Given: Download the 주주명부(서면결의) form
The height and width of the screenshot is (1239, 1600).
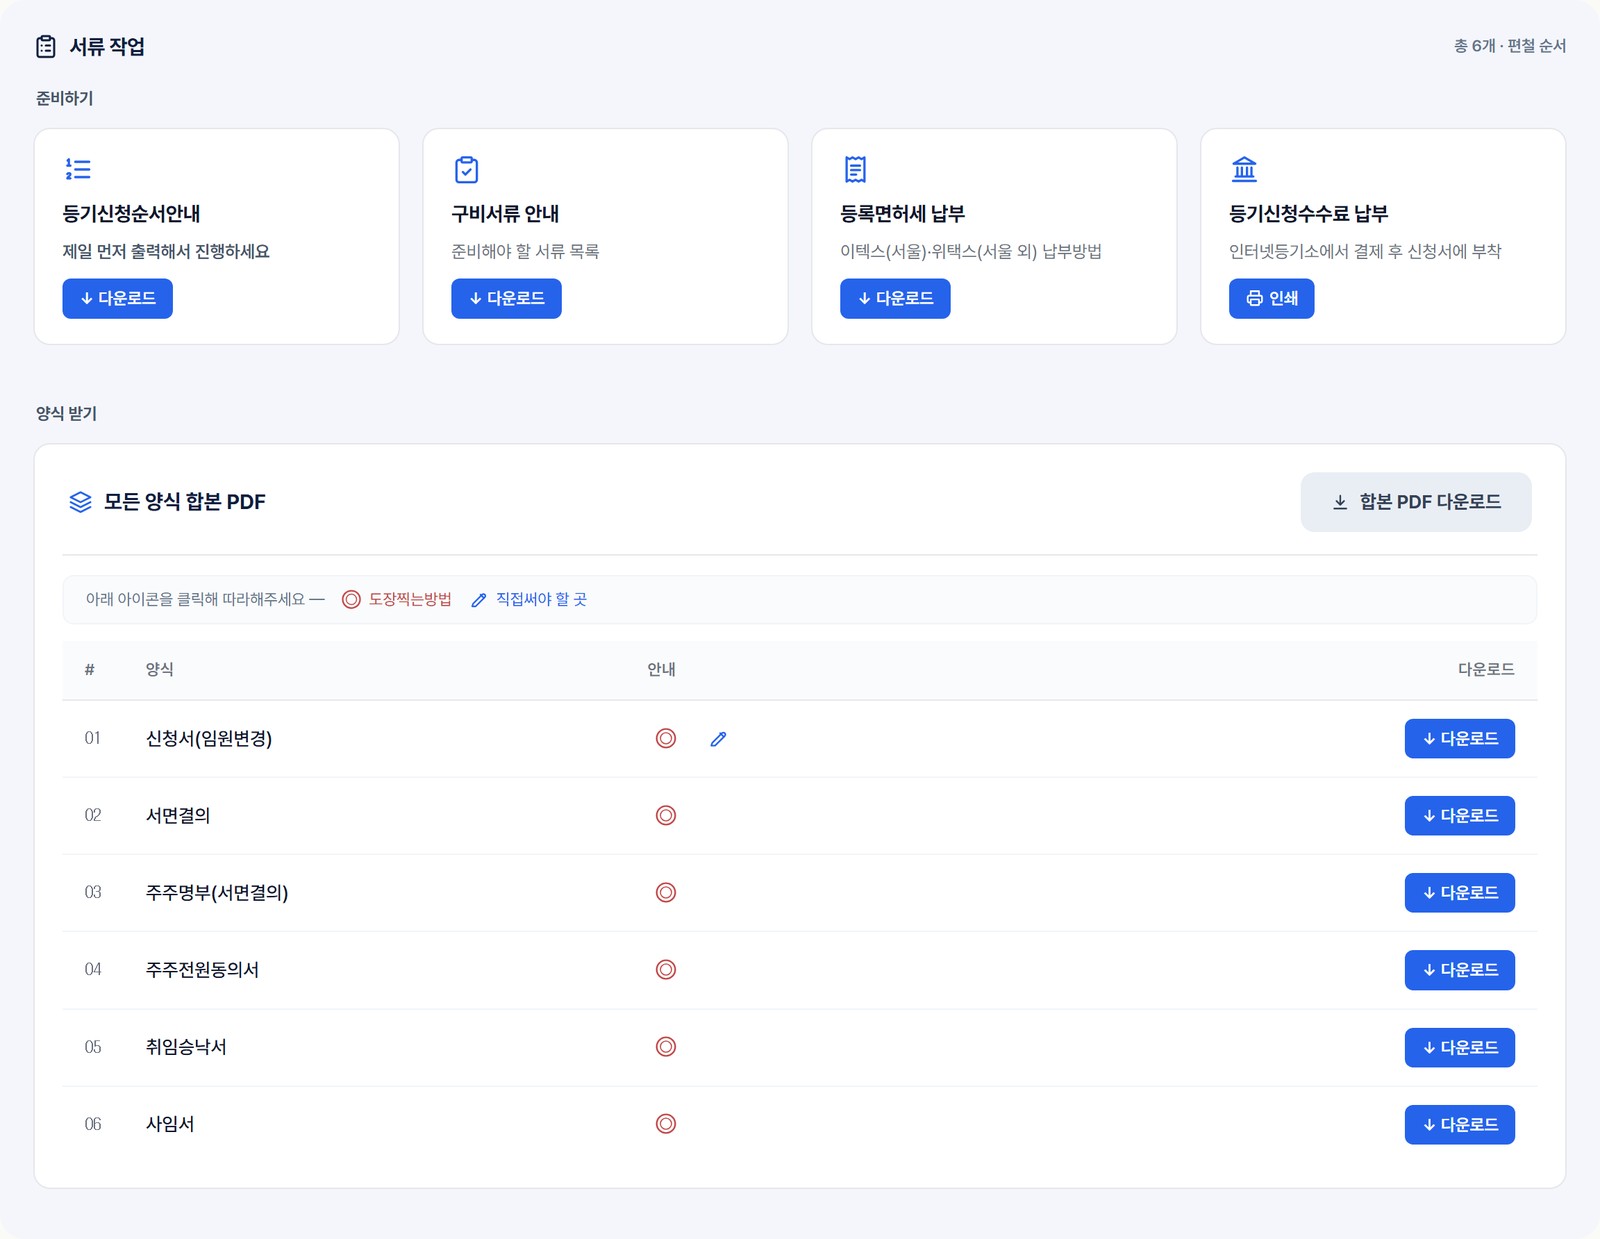Looking at the screenshot, I should pos(1460,892).
